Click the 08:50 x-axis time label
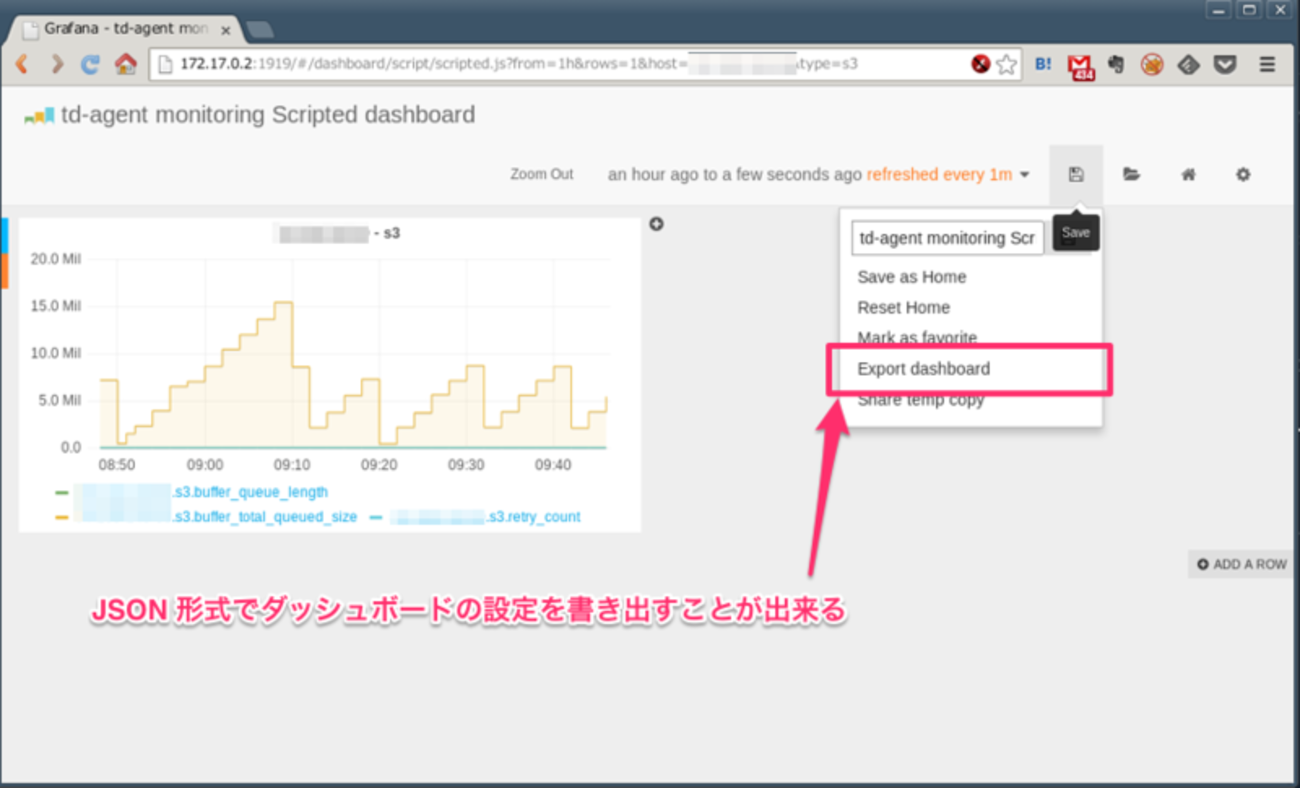The height and width of the screenshot is (788, 1300). 118,465
